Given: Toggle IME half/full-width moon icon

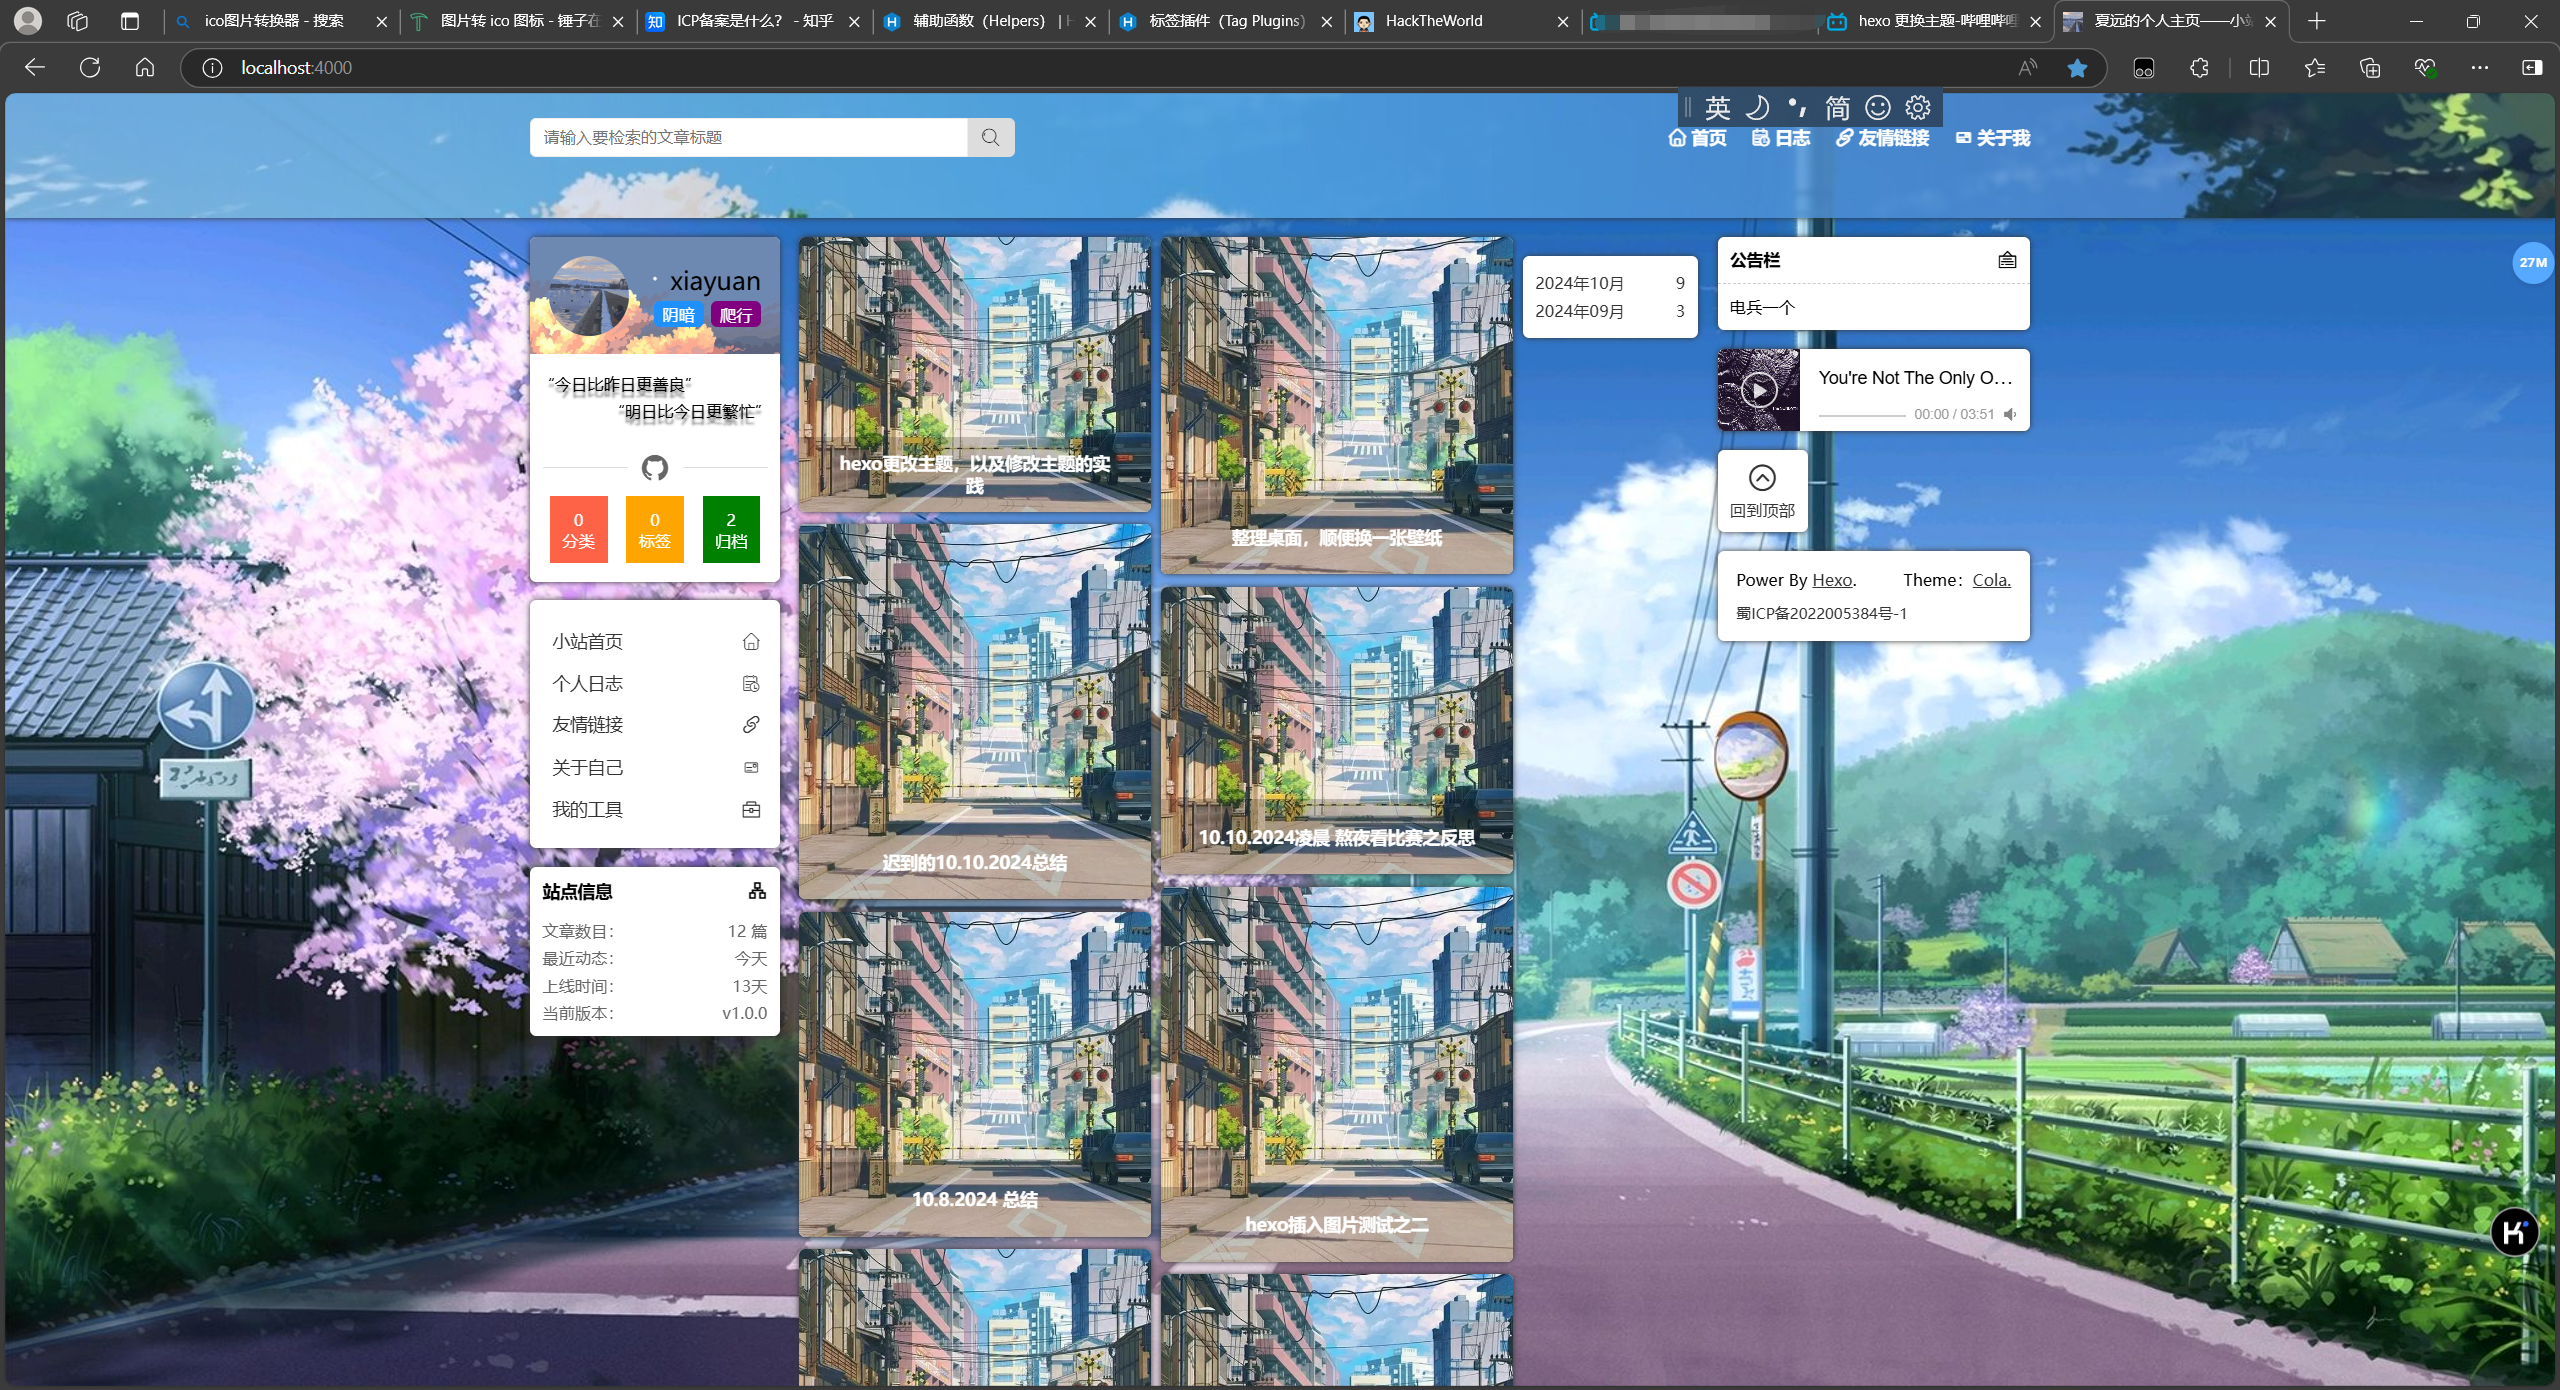Looking at the screenshot, I should pyautogui.click(x=1757, y=107).
